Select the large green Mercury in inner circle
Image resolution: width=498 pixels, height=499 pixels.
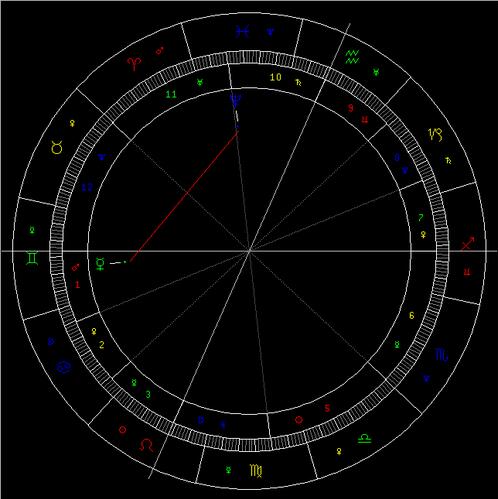(x=100, y=264)
